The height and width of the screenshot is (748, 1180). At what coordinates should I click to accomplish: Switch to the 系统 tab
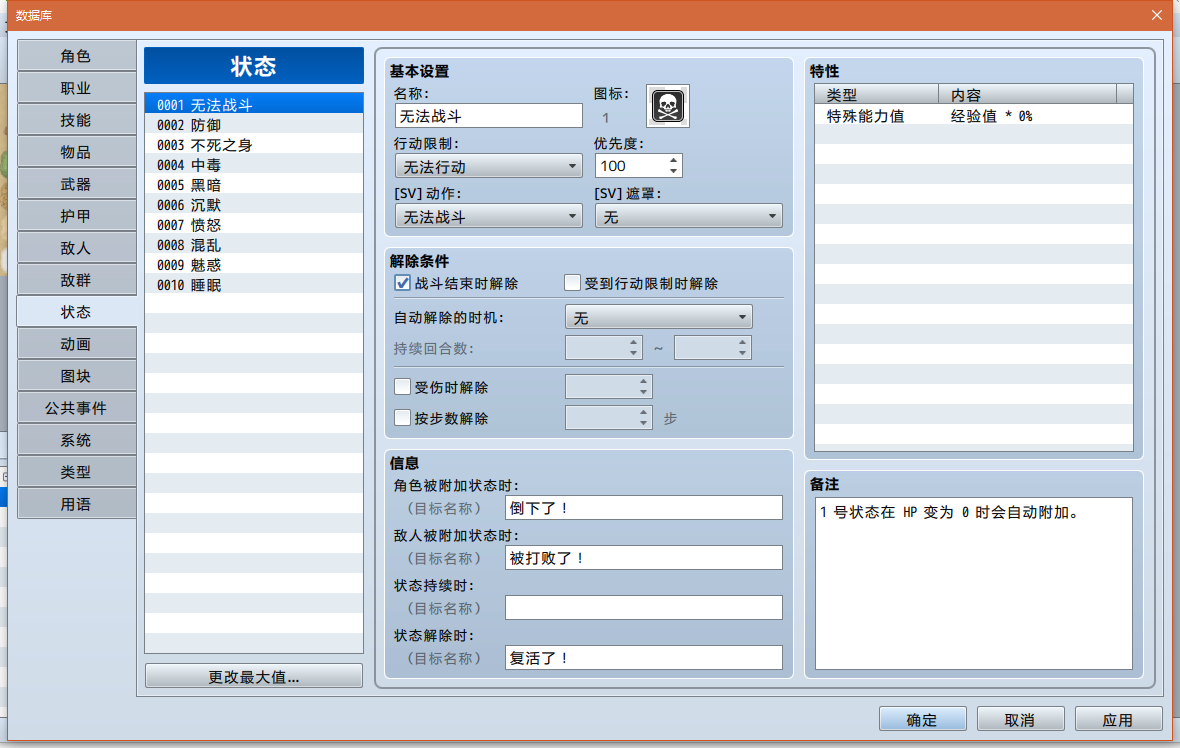click(76, 439)
